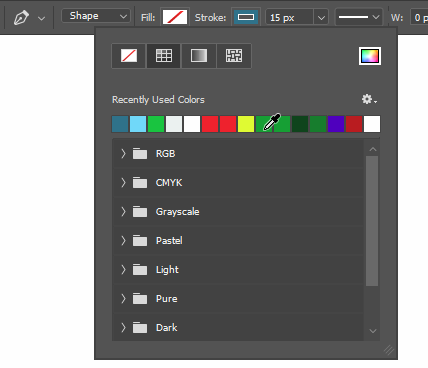Image resolution: width=428 pixels, height=368 pixels.
Task: Open the stroke line style dropdown
Action: click(x=359, y=17)
